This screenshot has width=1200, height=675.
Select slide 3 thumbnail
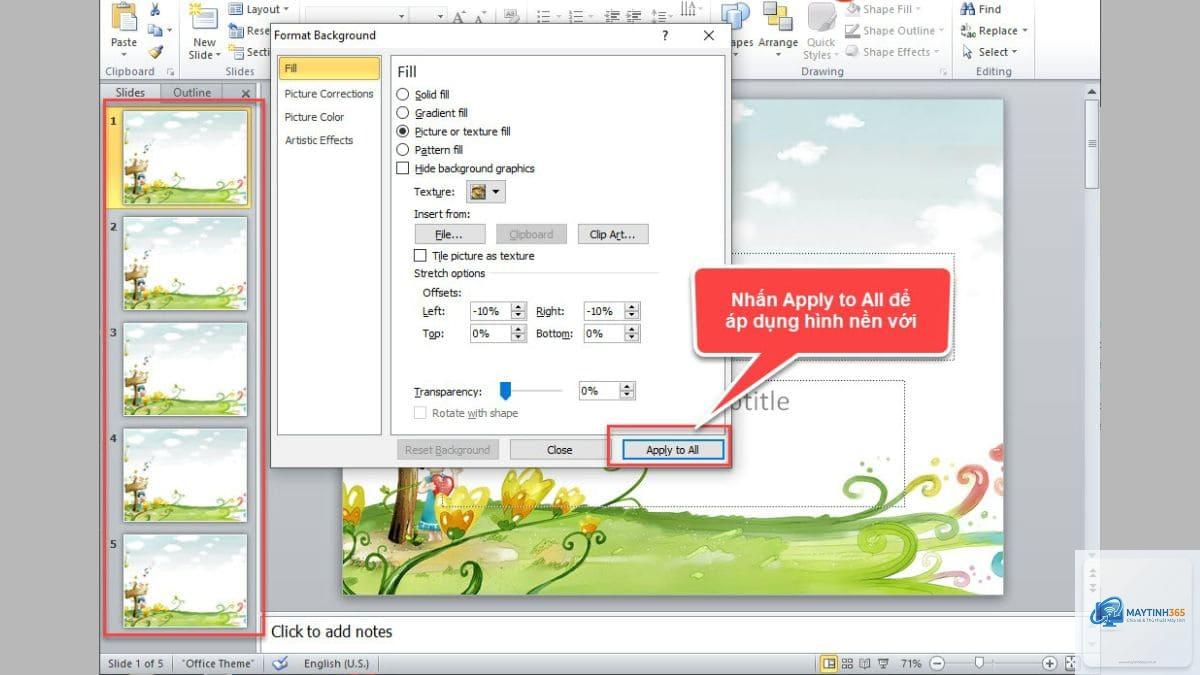pyautogui.click(x=185, y=369)
